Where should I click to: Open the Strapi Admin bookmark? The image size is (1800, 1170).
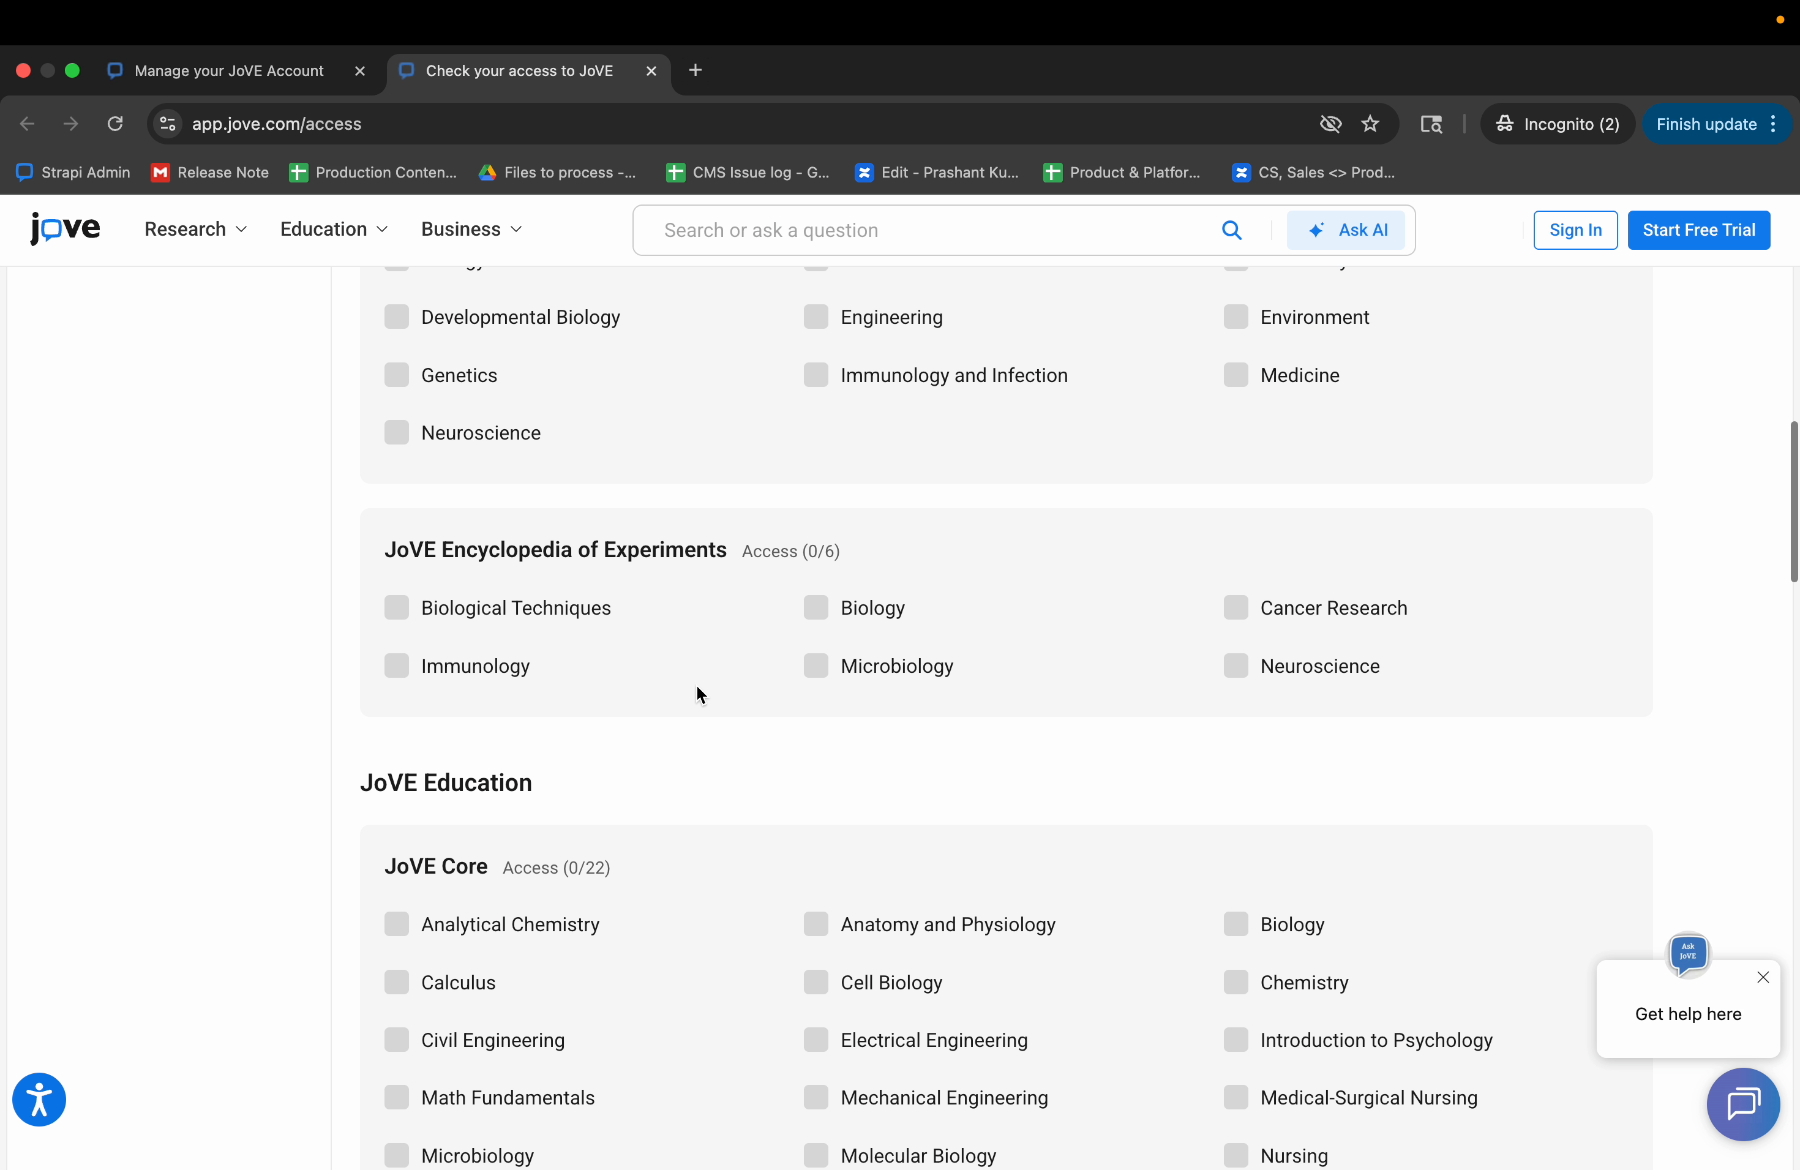[72, 172]
